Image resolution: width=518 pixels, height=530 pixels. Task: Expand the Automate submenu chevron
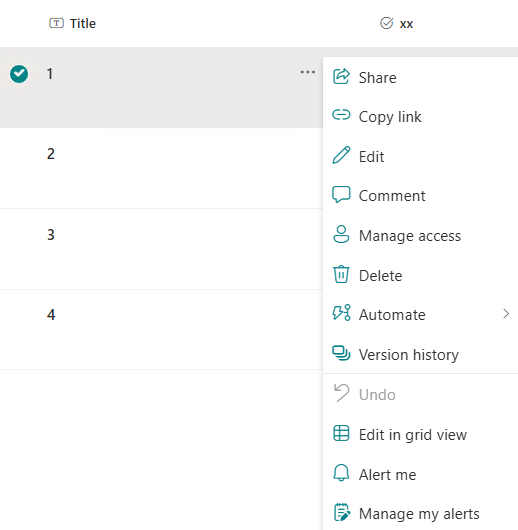click(x=506, y=314)
